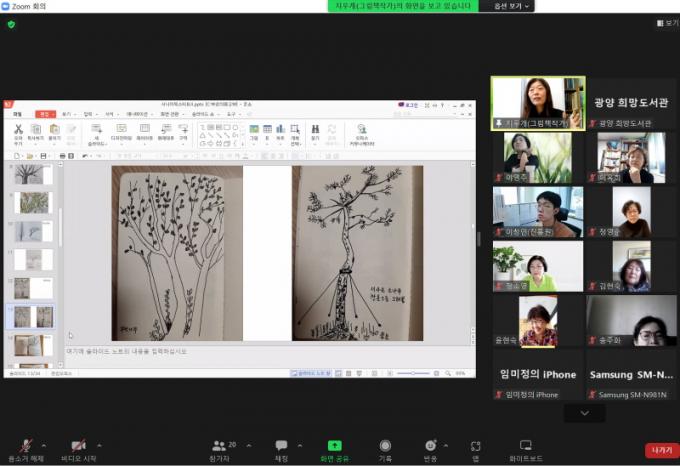This screenshot has height=466, width=680.
Task: Open the whiteboard tool
Action: click(x=525, y=446)
